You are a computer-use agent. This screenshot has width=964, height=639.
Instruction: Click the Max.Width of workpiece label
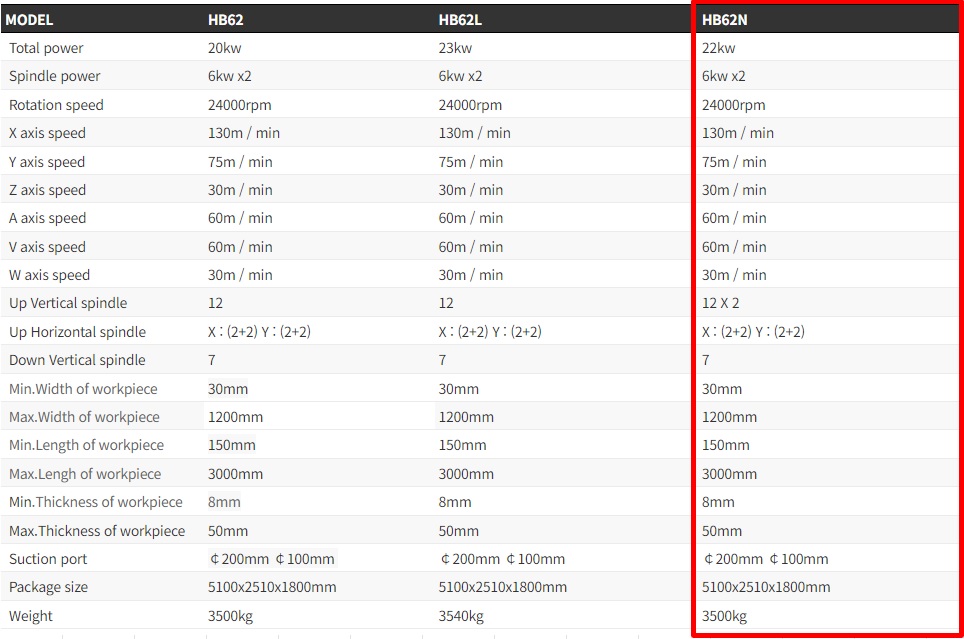coord(84,417)
